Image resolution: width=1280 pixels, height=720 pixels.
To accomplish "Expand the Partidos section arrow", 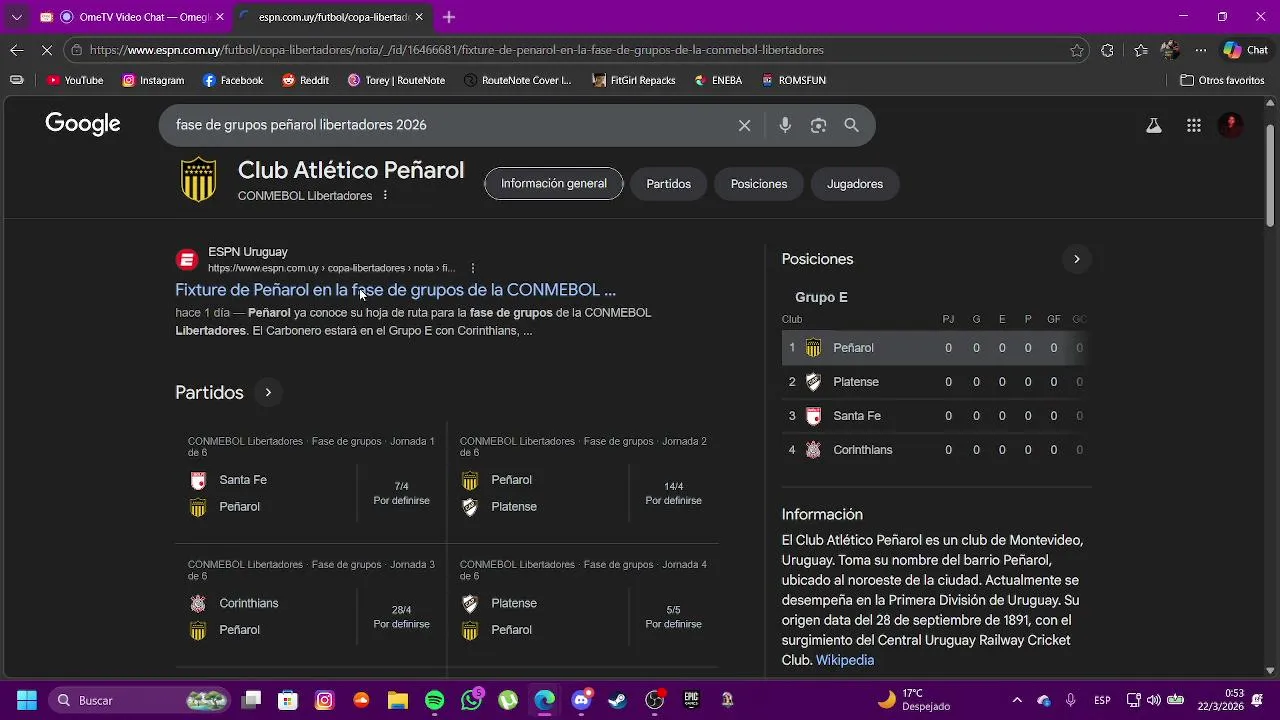I will 268,393.
